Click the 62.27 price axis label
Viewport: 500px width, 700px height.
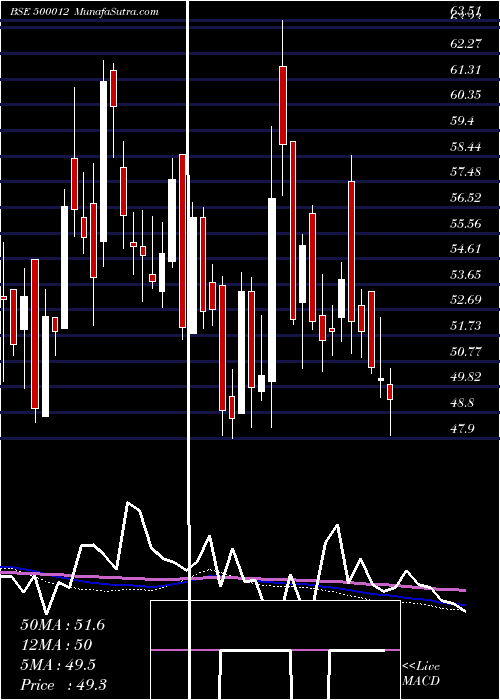point(466,44)
